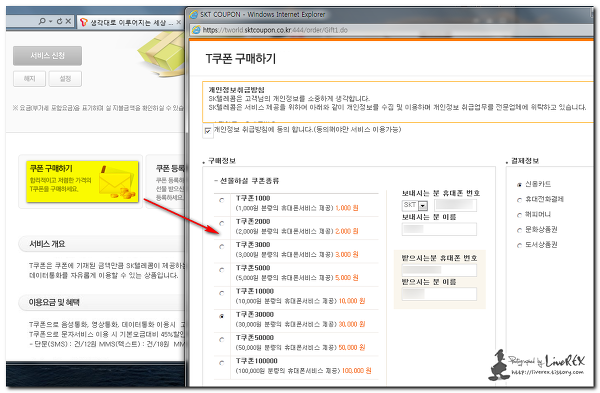Select the T쿠폰10000 radio button
600x393 pixels.
point(222,293)
